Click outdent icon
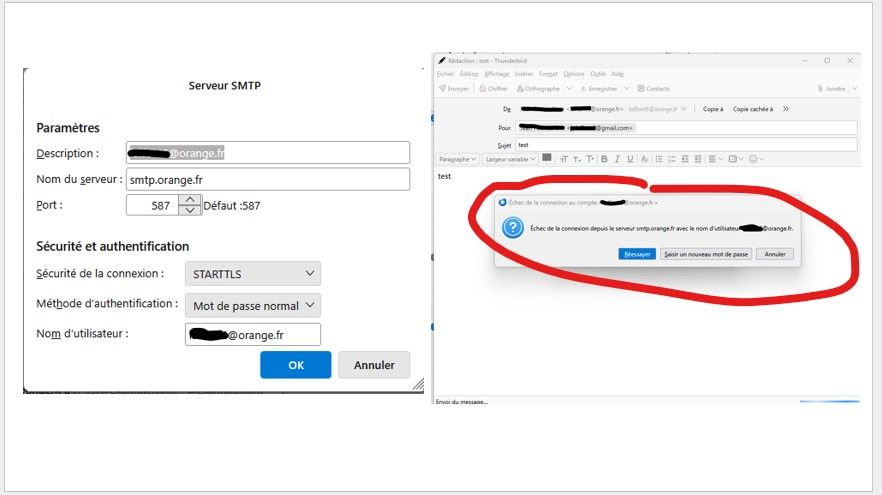 coord(685,159)
